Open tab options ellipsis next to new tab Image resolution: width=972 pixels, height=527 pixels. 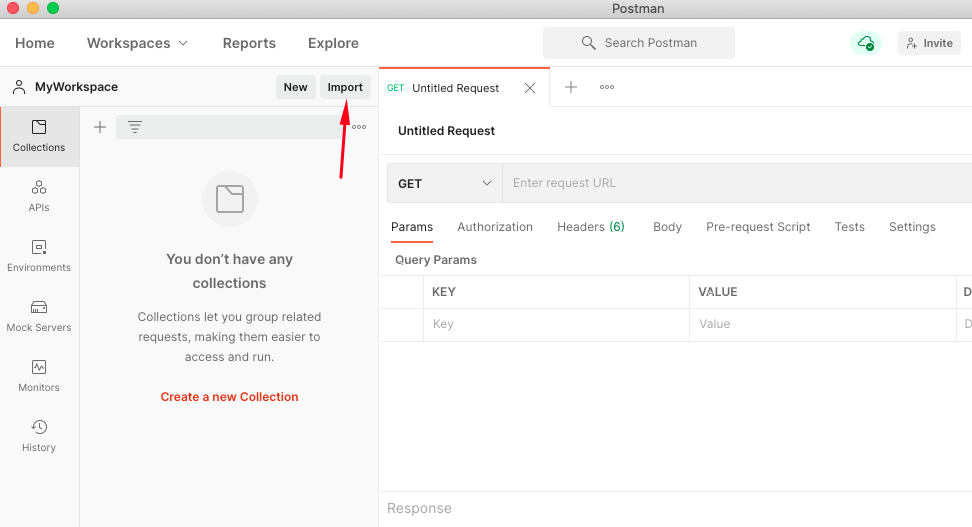(x=607, y=87)
